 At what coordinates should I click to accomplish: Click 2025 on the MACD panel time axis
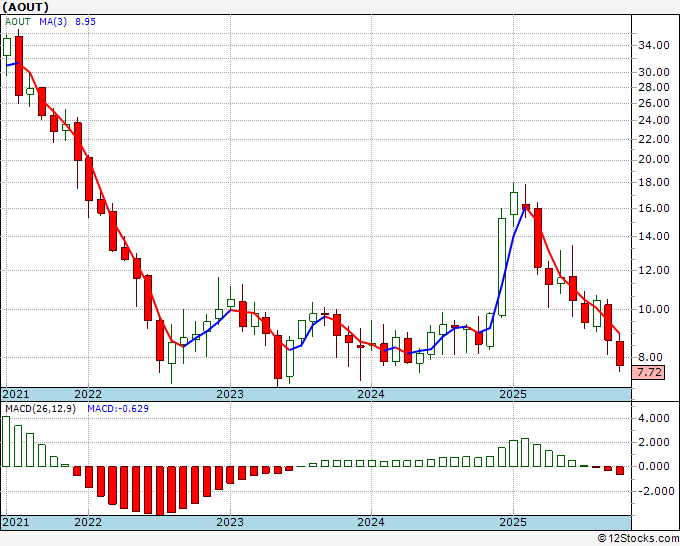click(x=512, y=523)
